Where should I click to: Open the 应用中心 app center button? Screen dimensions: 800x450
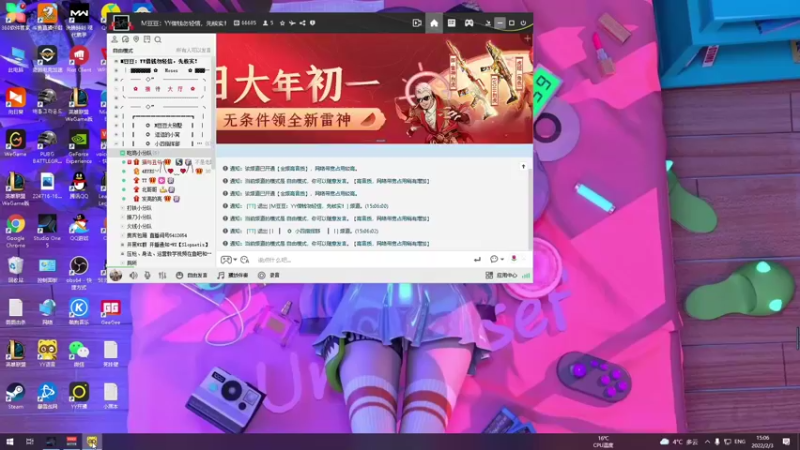tap(502, 276)
